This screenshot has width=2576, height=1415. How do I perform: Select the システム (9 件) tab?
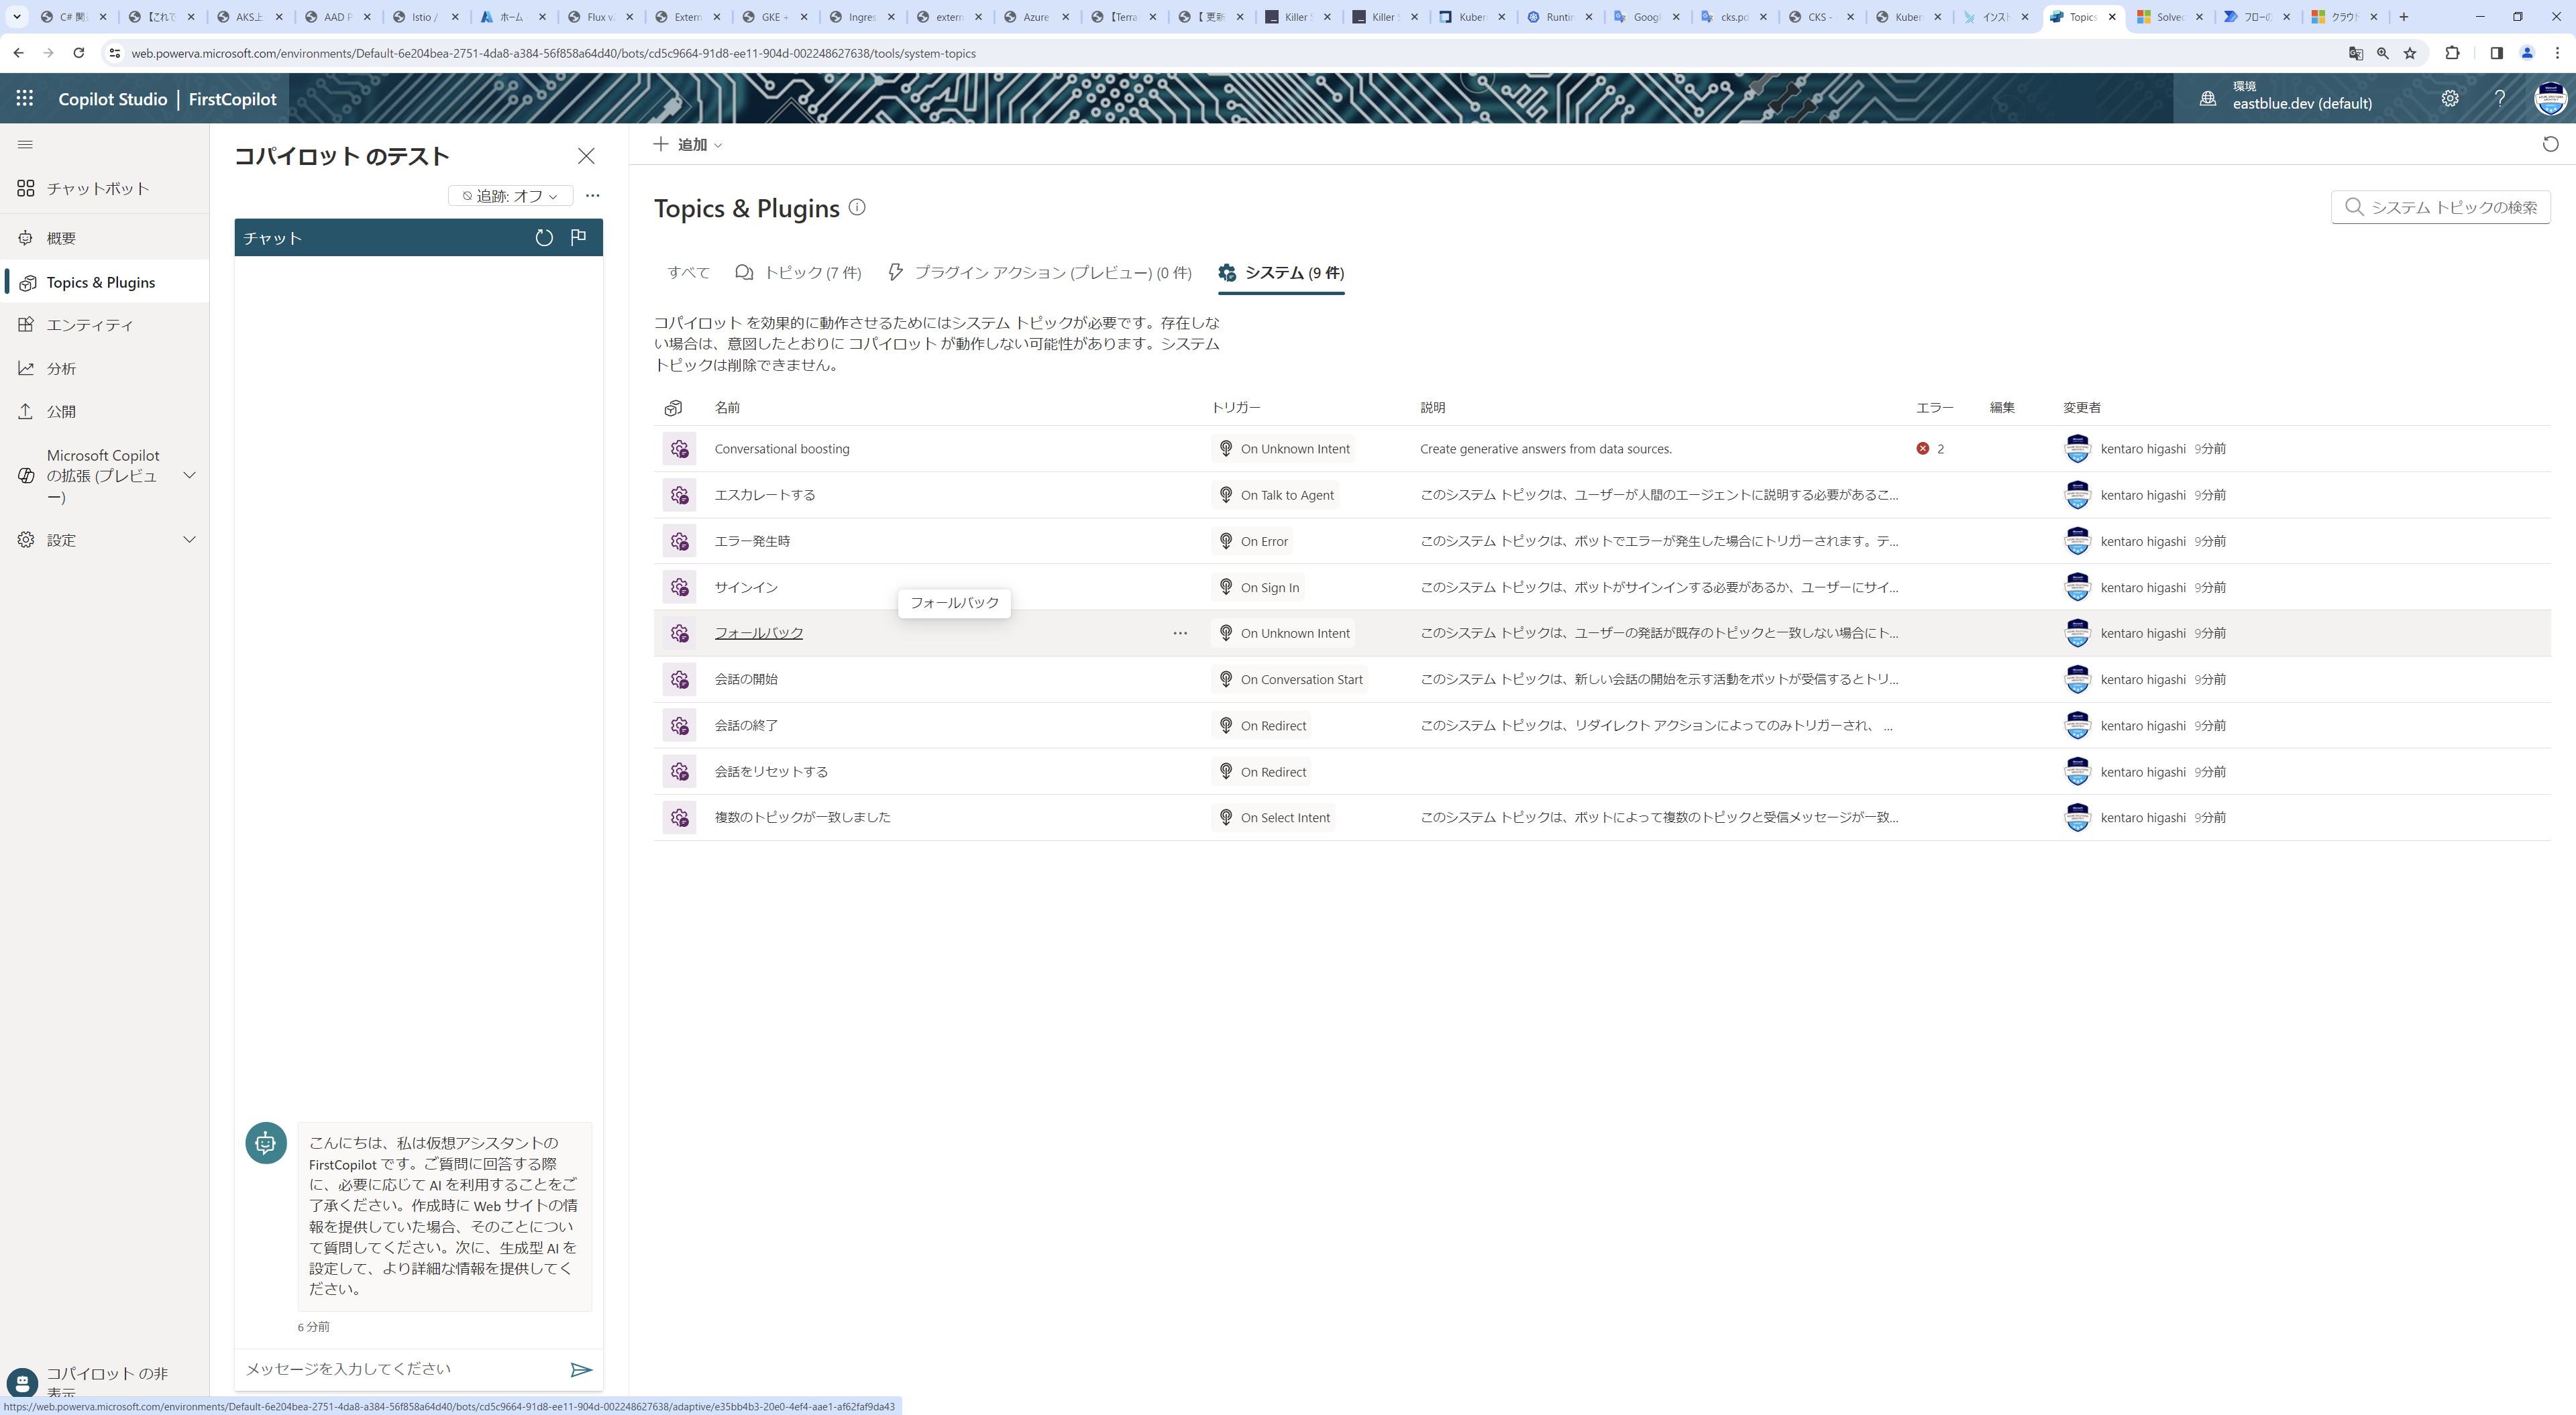[x=1281, y=272]
